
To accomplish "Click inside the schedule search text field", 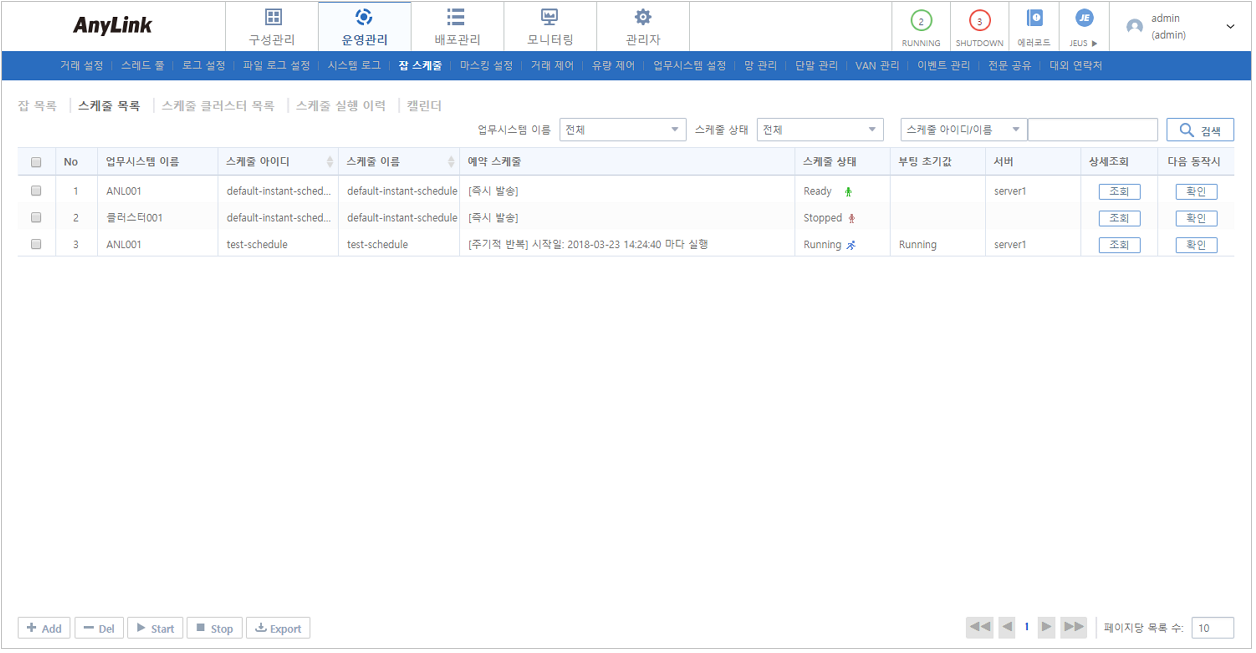I will tap(1093, 129).
